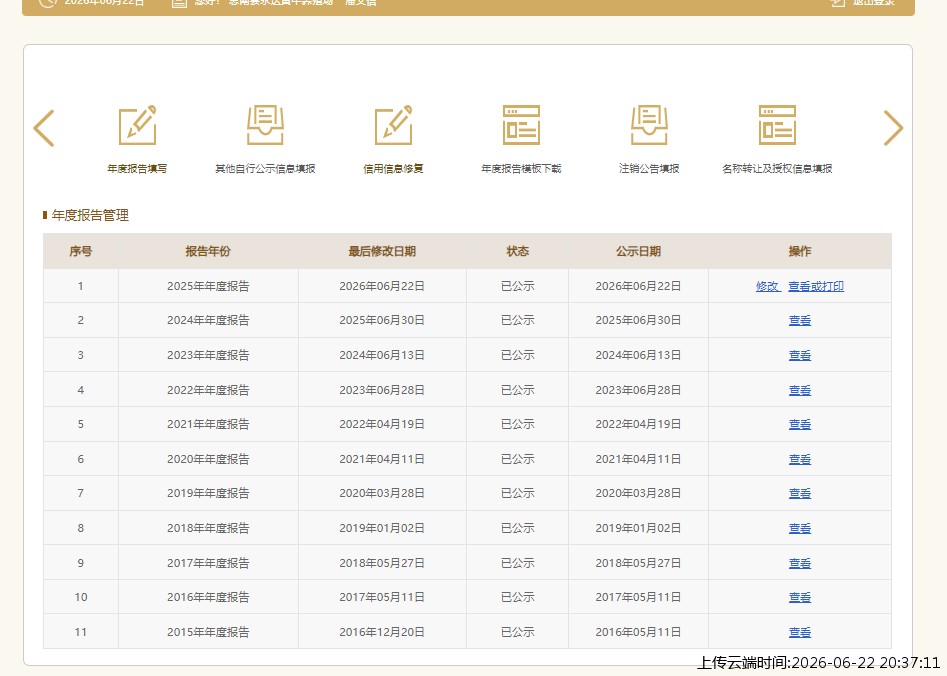Image resolution: width=947 pixels, height=676 pixels.
Task: Show previous menu items with left arrow
Action: pos(43,128)
